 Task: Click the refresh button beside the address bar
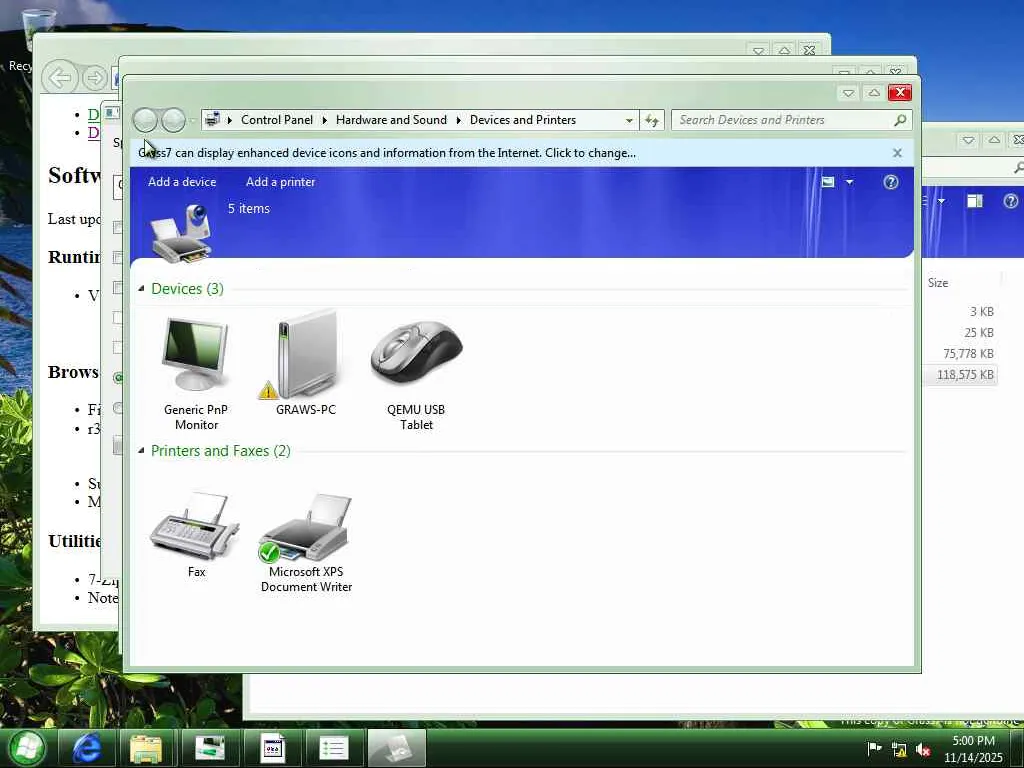tap(652, 120)
